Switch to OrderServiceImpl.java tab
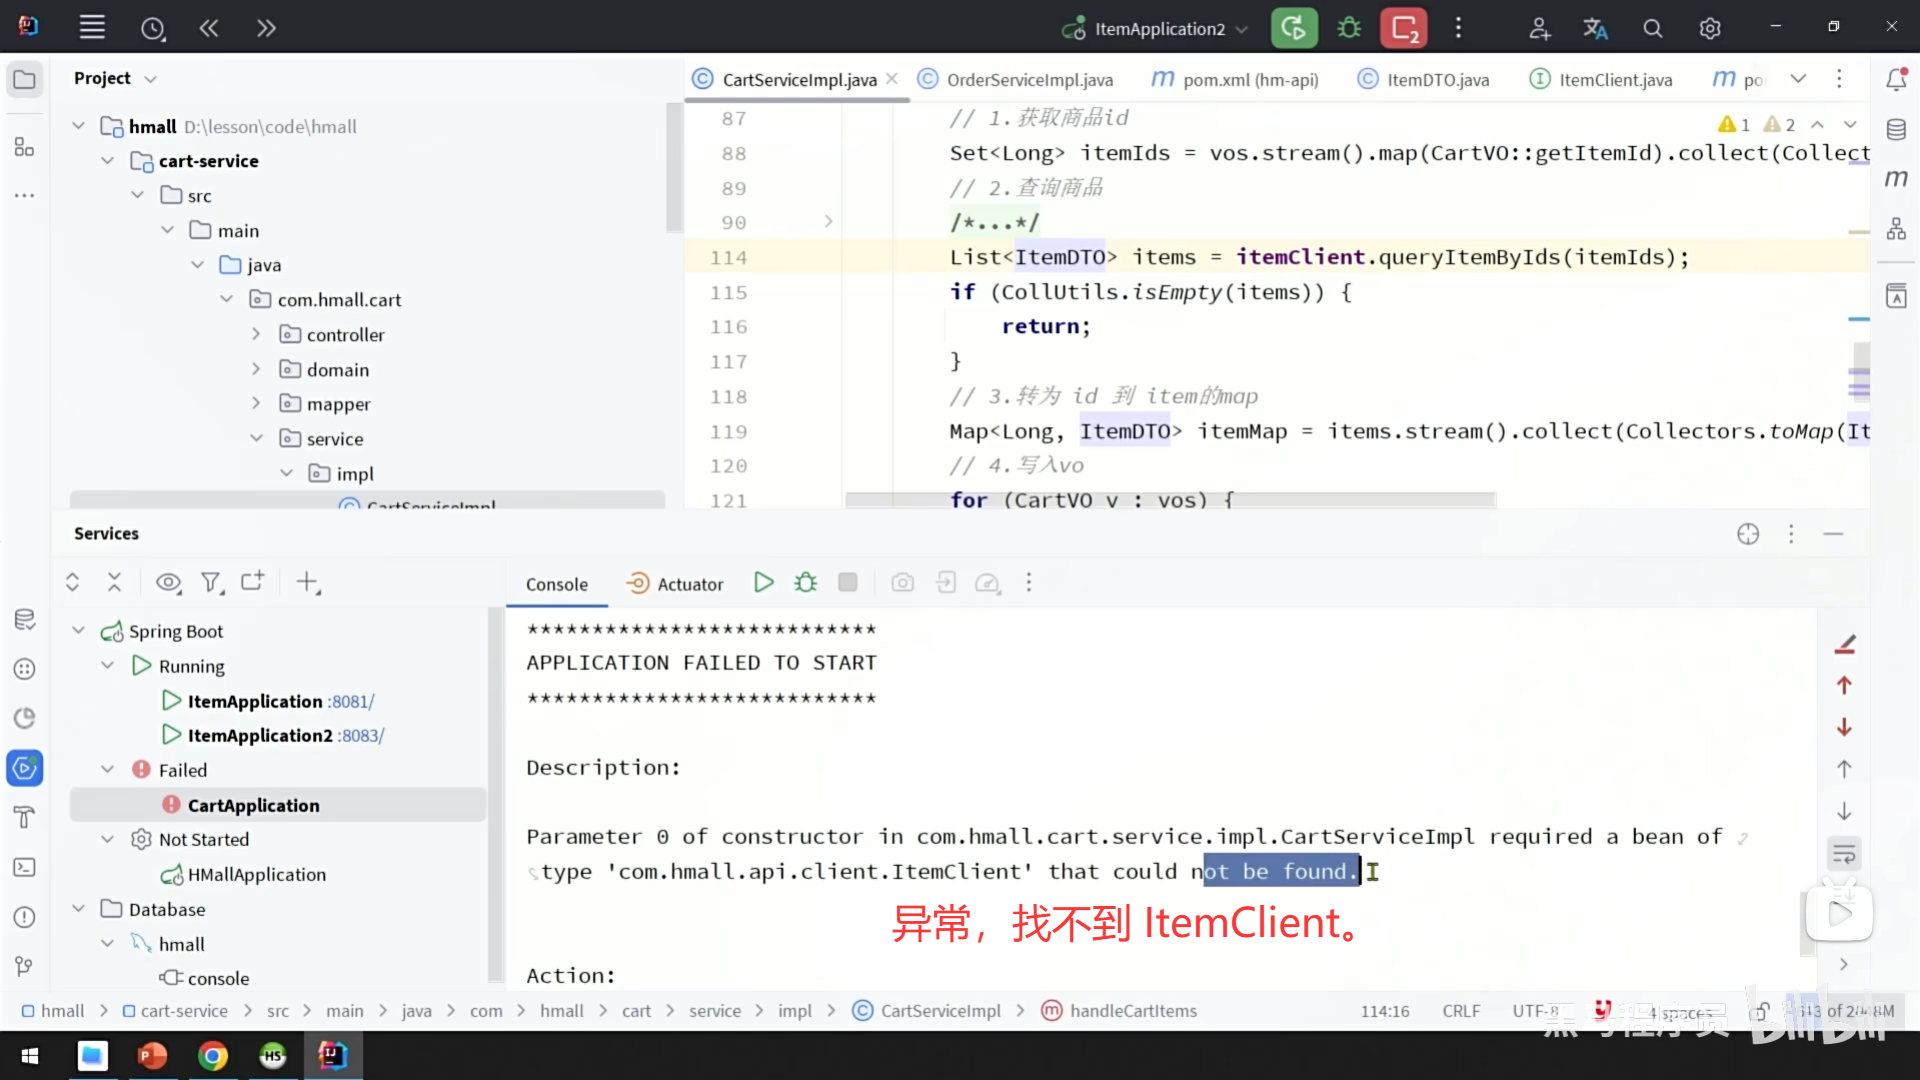This screenshot has width=1920, height=1080. tap(1028, 80)
